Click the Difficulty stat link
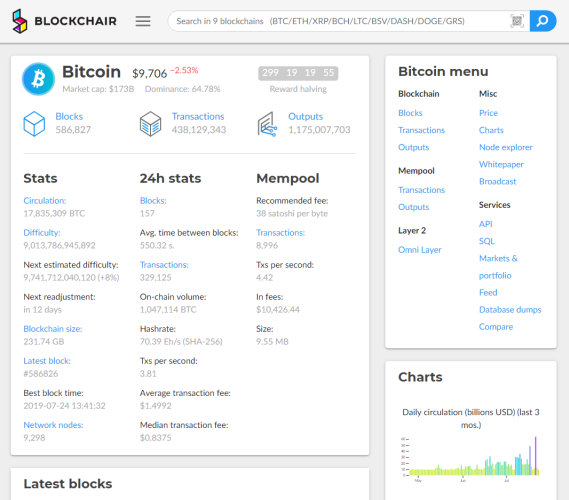This screenshot has height=500, width=569. point(42,233)
